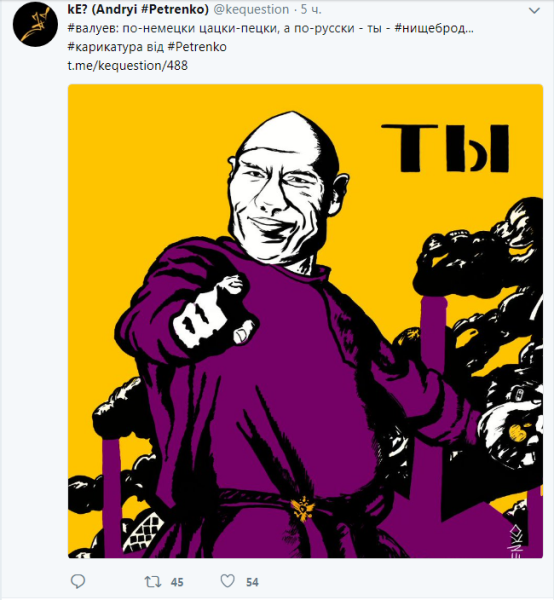554x600 pixels.
Task: Click the retweet count 45
Action: click(177, 582)
